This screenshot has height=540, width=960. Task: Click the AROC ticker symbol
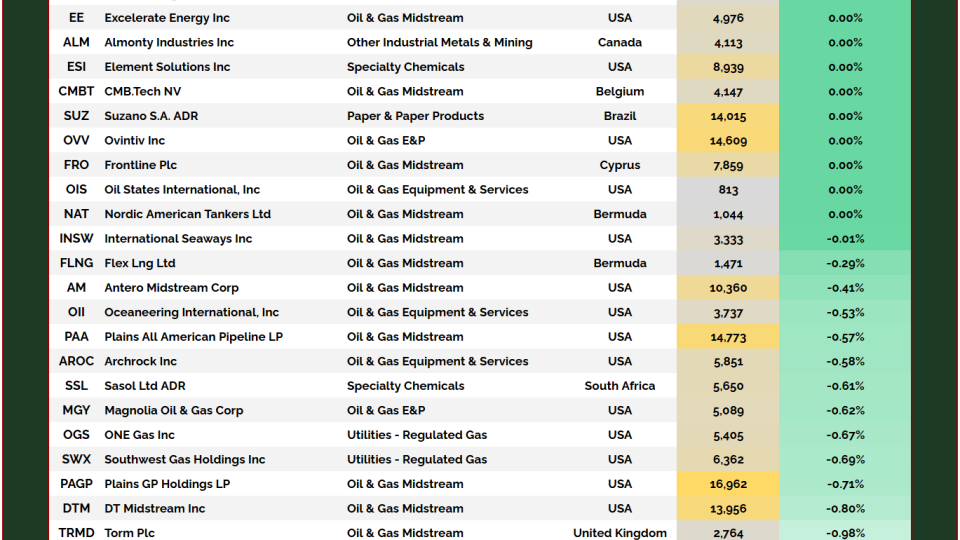[76, 361]
